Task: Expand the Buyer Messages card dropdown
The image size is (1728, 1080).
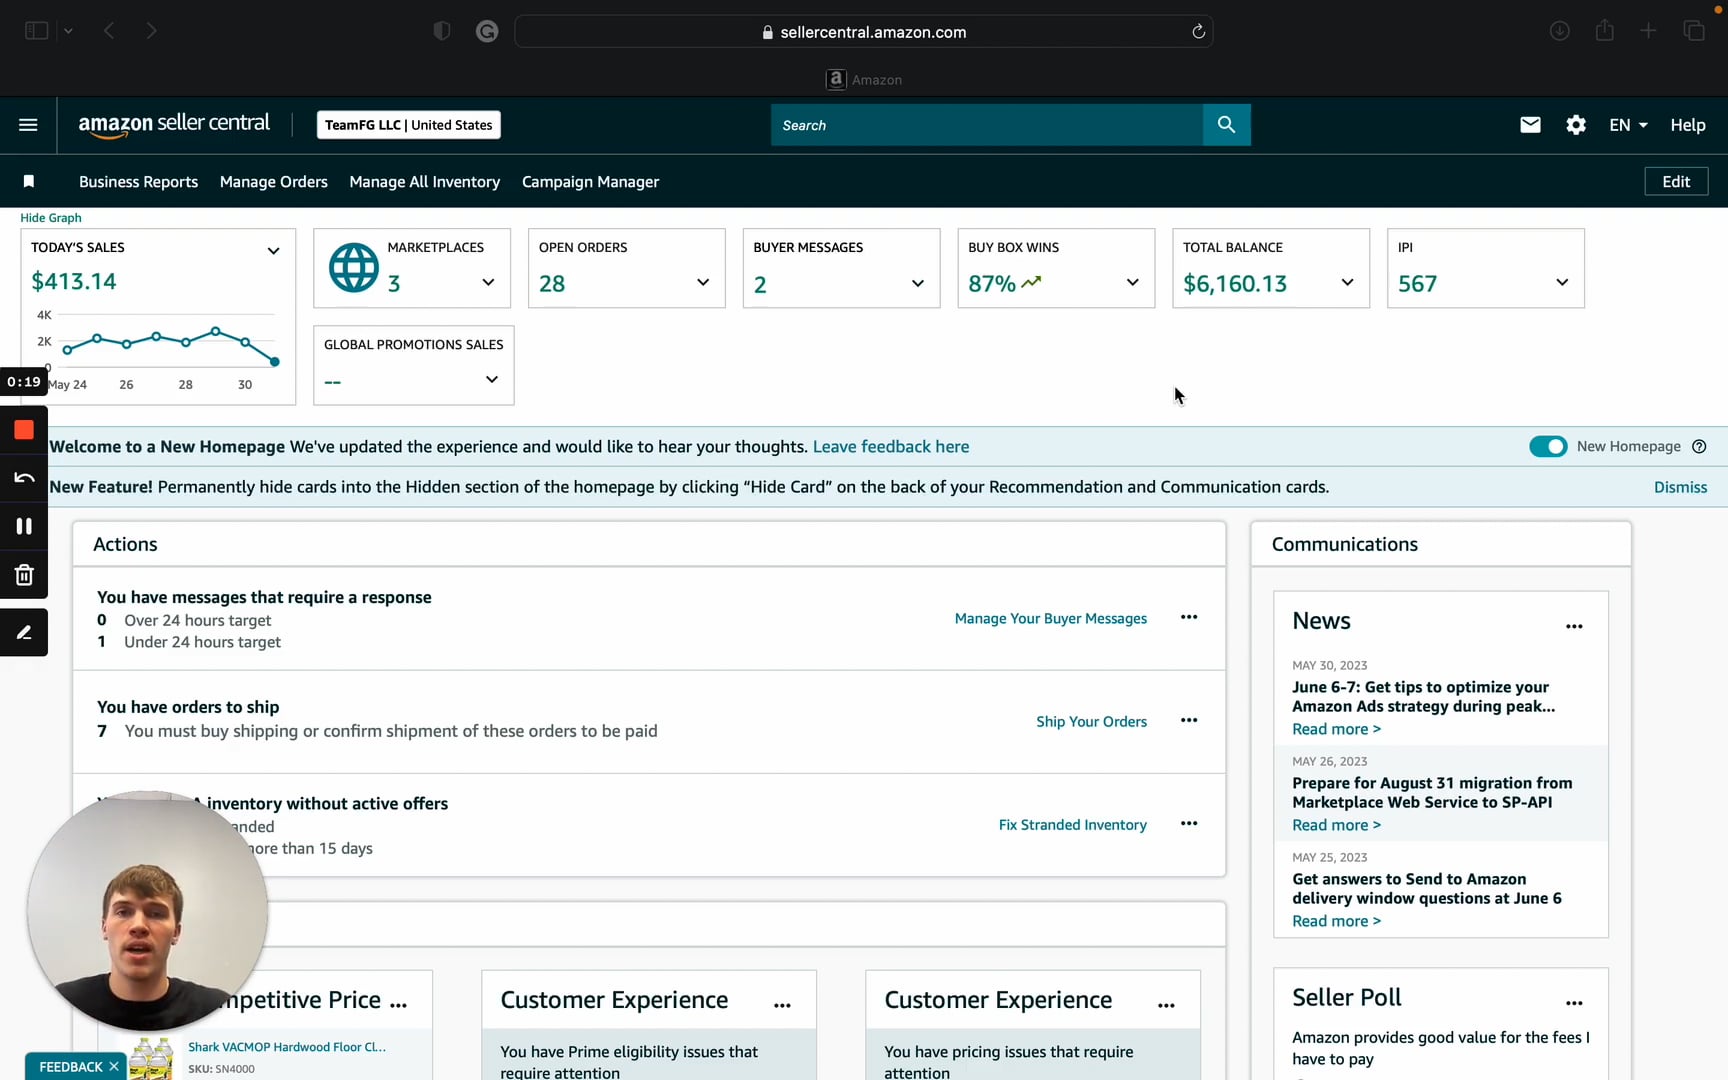Action: (918, 283)
